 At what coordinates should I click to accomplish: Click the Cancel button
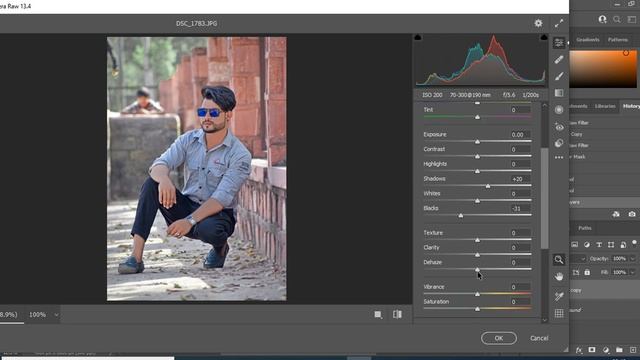pos(539,338)
